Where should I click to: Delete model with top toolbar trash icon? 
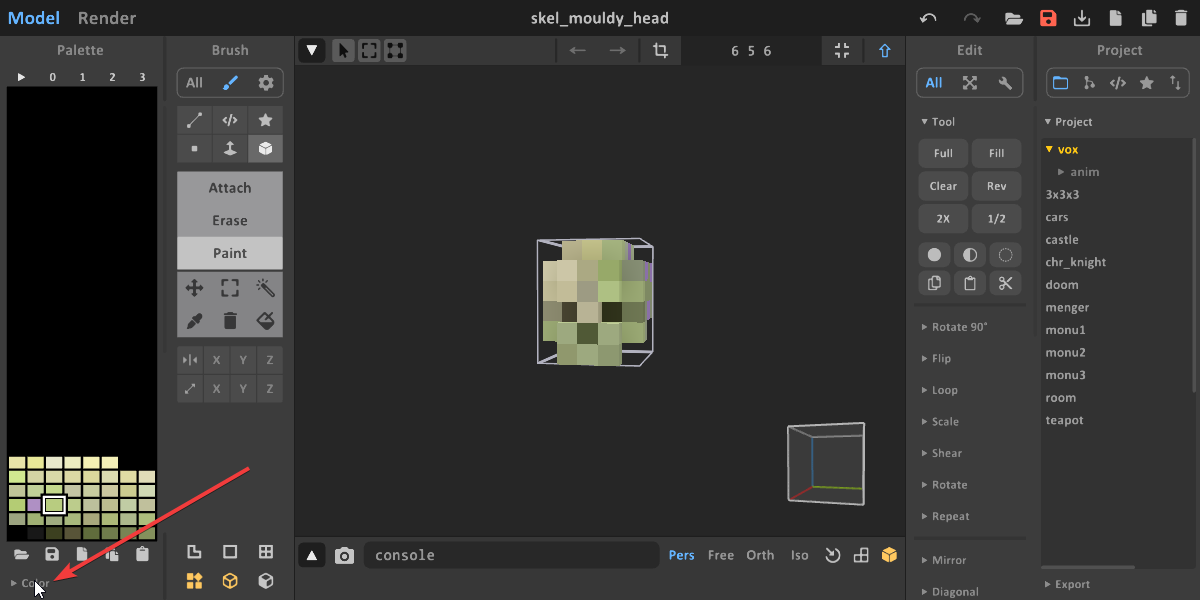tap(1182, 18)
